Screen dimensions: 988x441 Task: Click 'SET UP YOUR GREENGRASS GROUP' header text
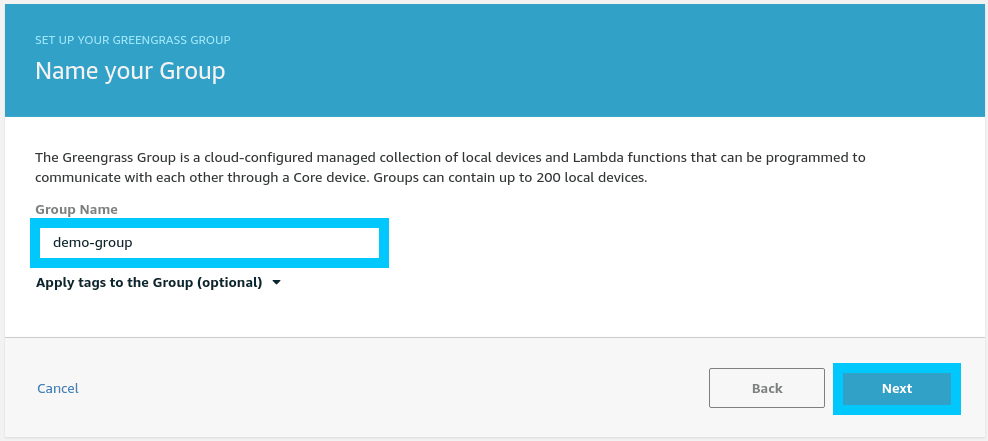[133, 40]
